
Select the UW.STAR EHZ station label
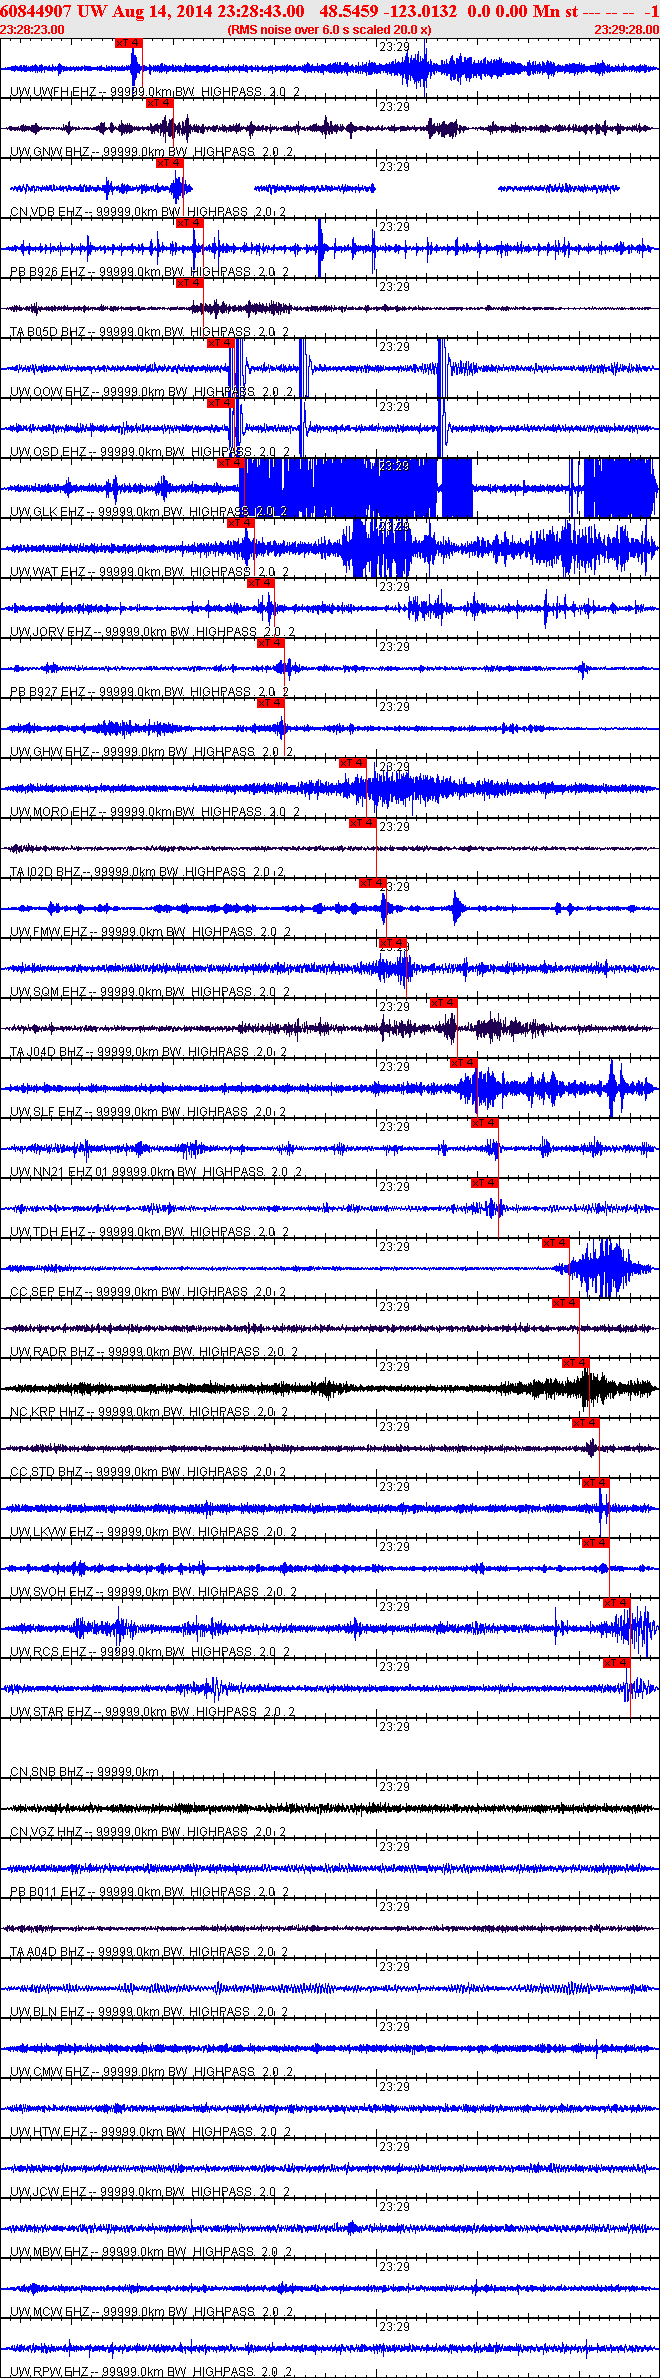click(x=50, y=1712)
